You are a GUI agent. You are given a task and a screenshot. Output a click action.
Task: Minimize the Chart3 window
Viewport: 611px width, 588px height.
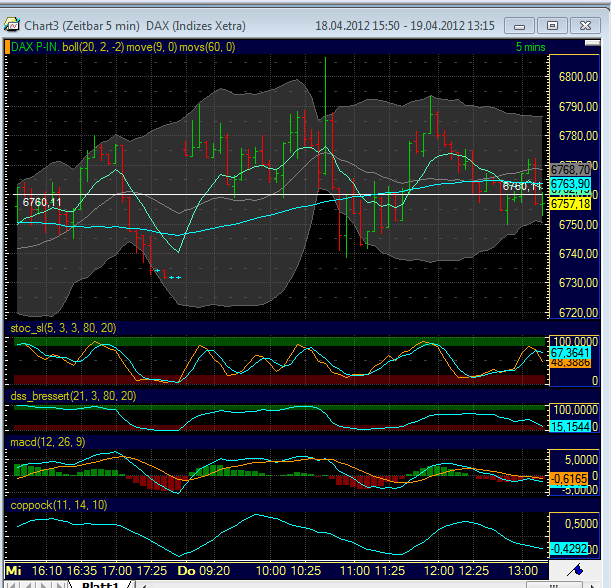(519, 26)
